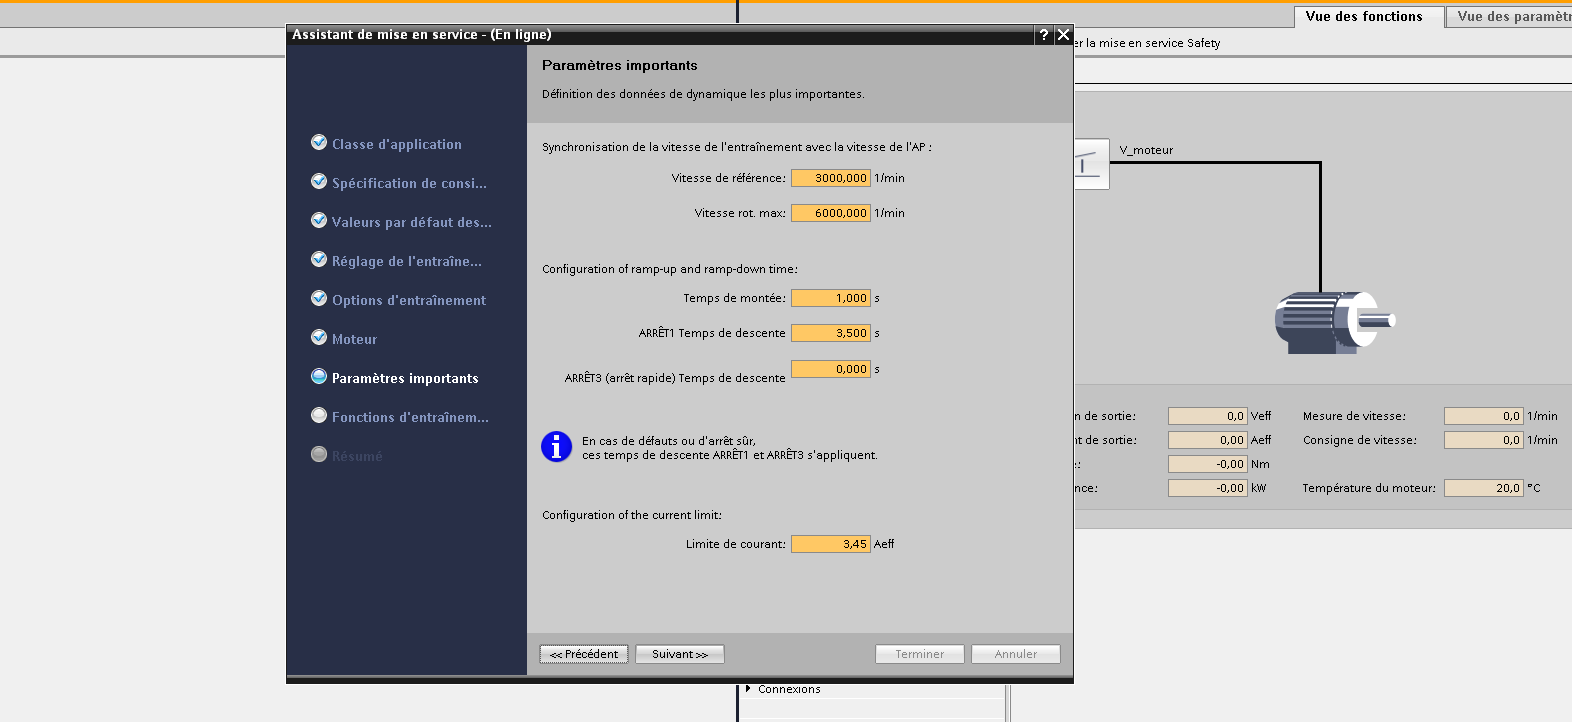Go to next step with Suivant button
Image resolution: width=1572 pixels, height=722 pixels.
tap(680, 654)
